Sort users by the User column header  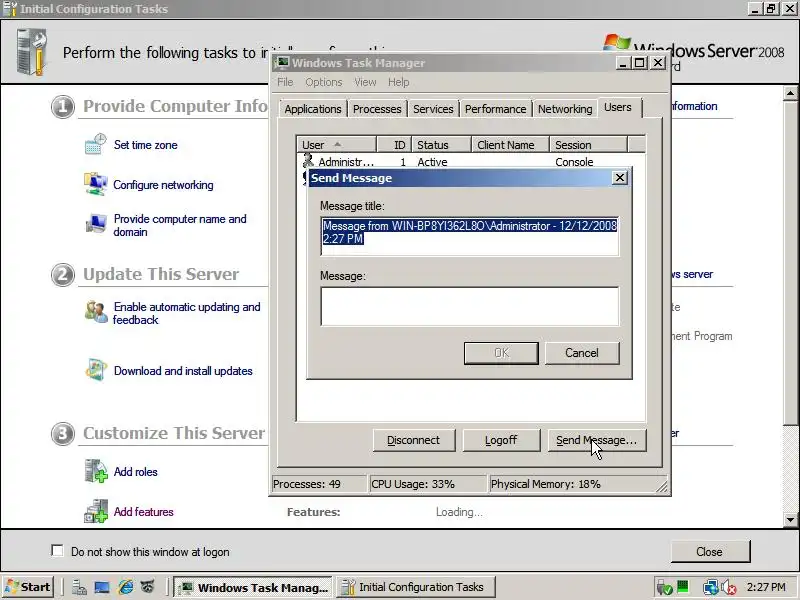336,145
